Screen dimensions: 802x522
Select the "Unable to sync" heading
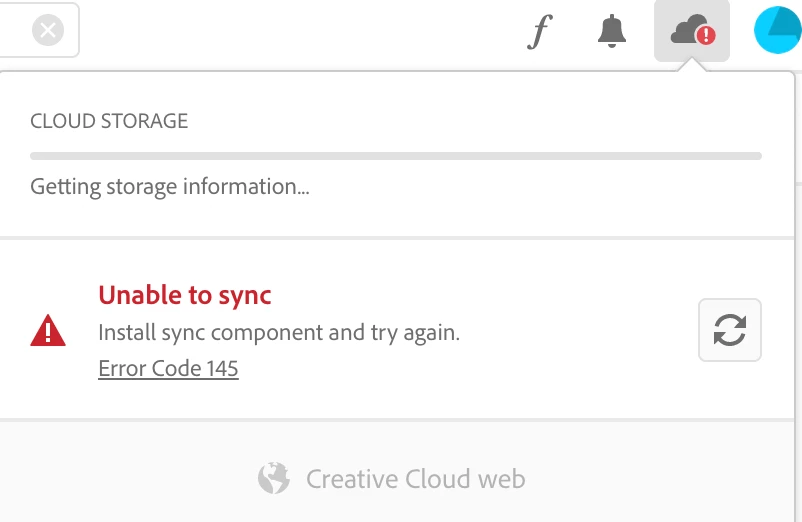pyautogui.click(x=185, y=295)
